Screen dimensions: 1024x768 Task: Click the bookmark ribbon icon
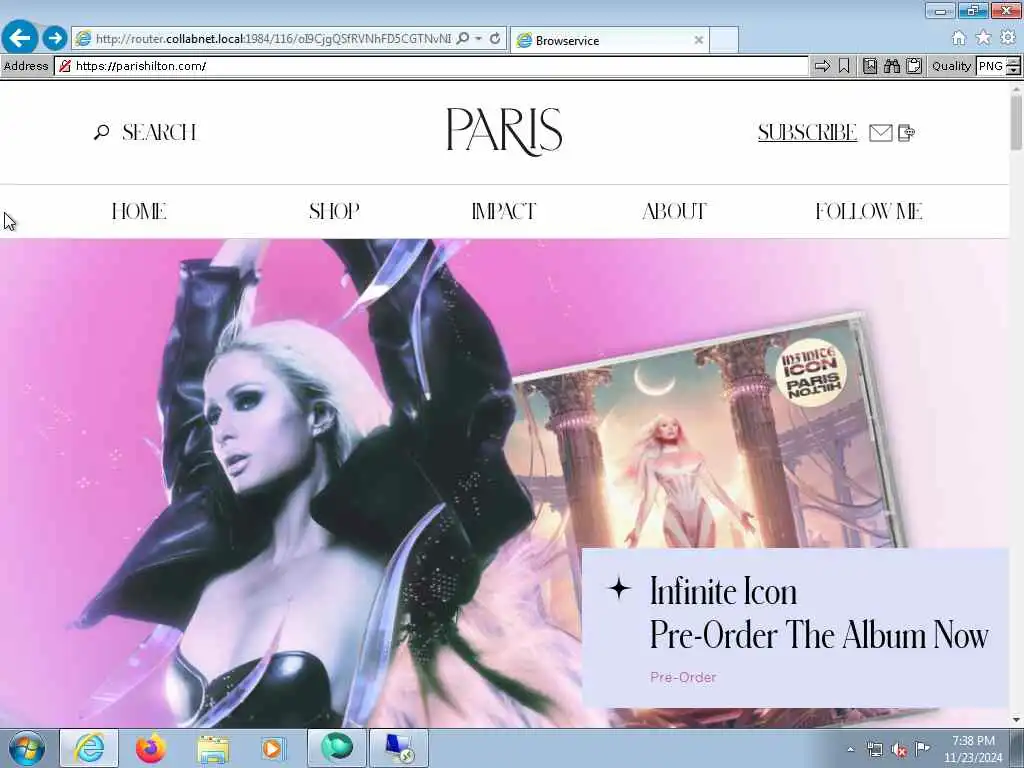[x=844, y=66]
